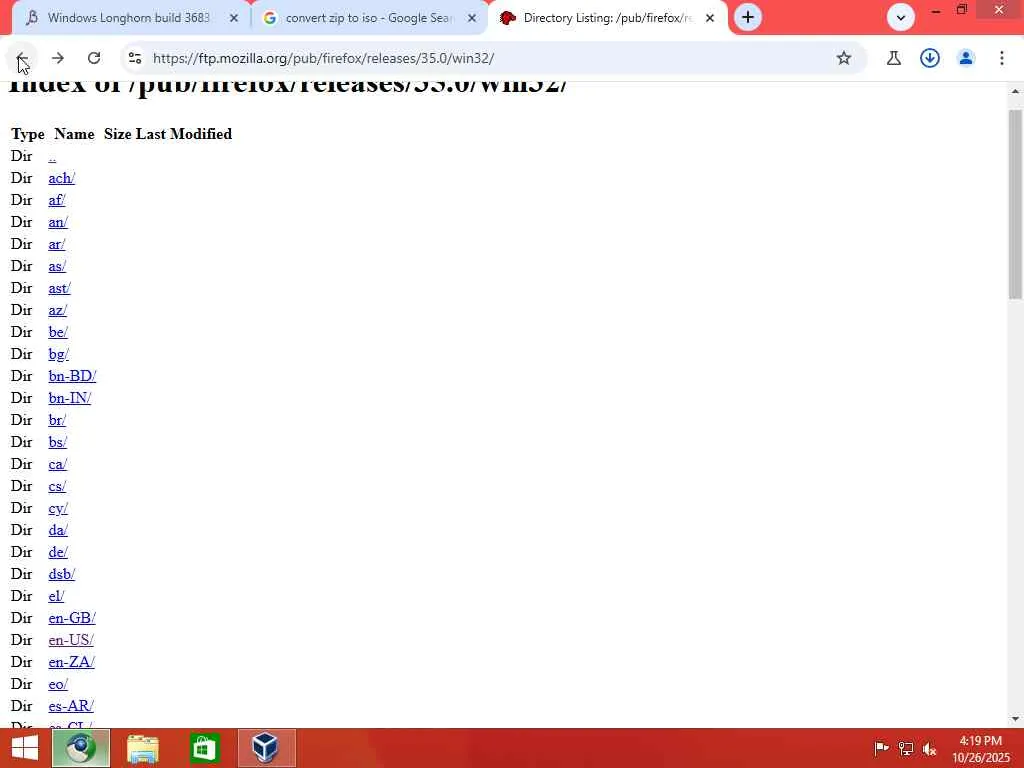
Task: Go back with the browser back arrow
Action: coord(21,58)
